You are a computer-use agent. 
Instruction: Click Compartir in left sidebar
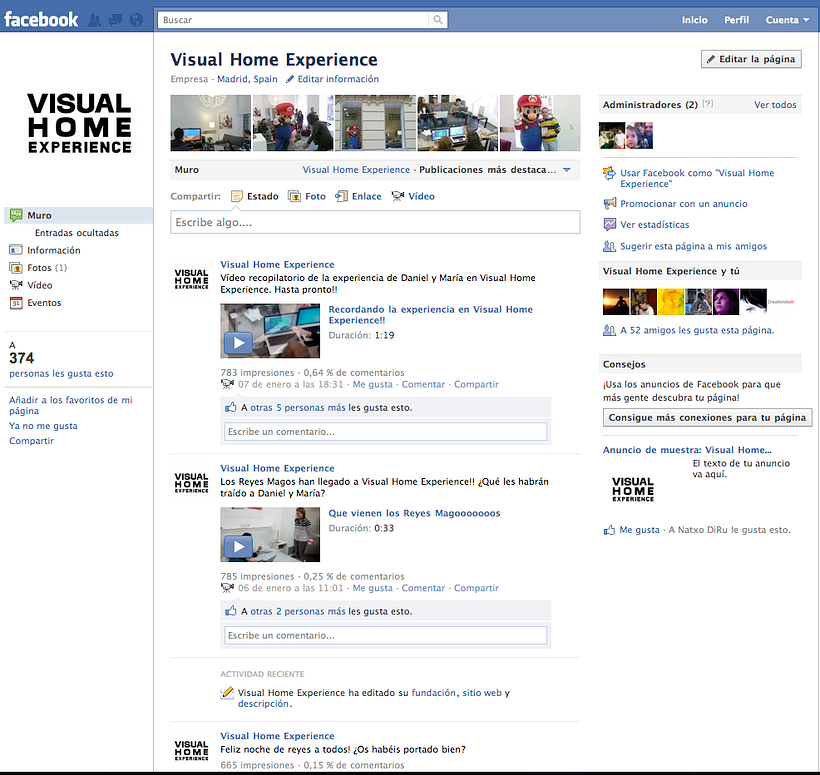click(31, 441)
